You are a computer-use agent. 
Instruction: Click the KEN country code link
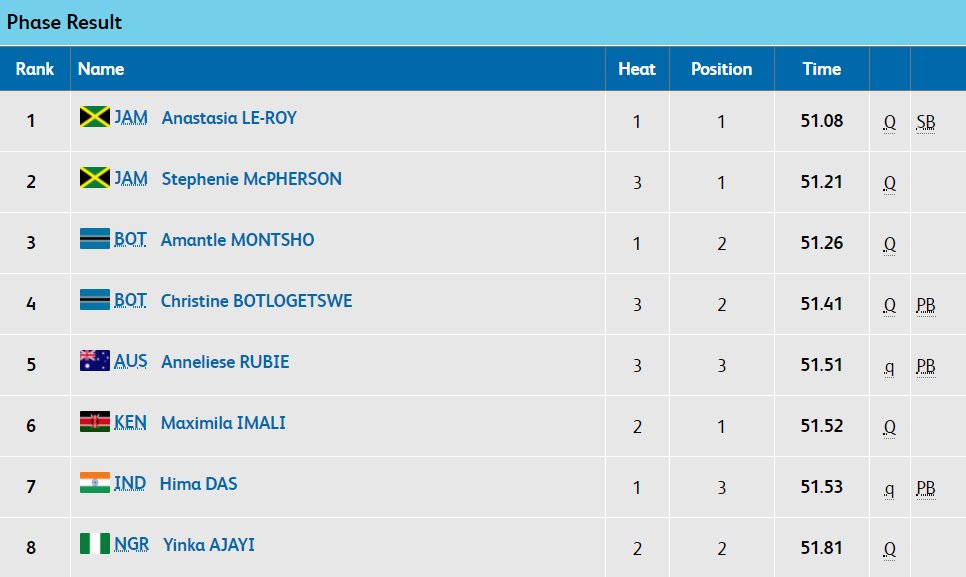tap(130, 423)
